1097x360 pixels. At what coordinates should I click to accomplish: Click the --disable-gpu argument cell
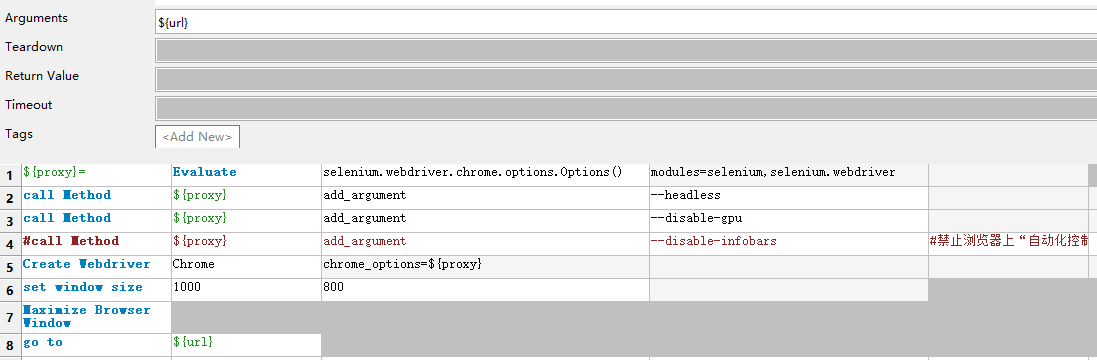[789, 221]
